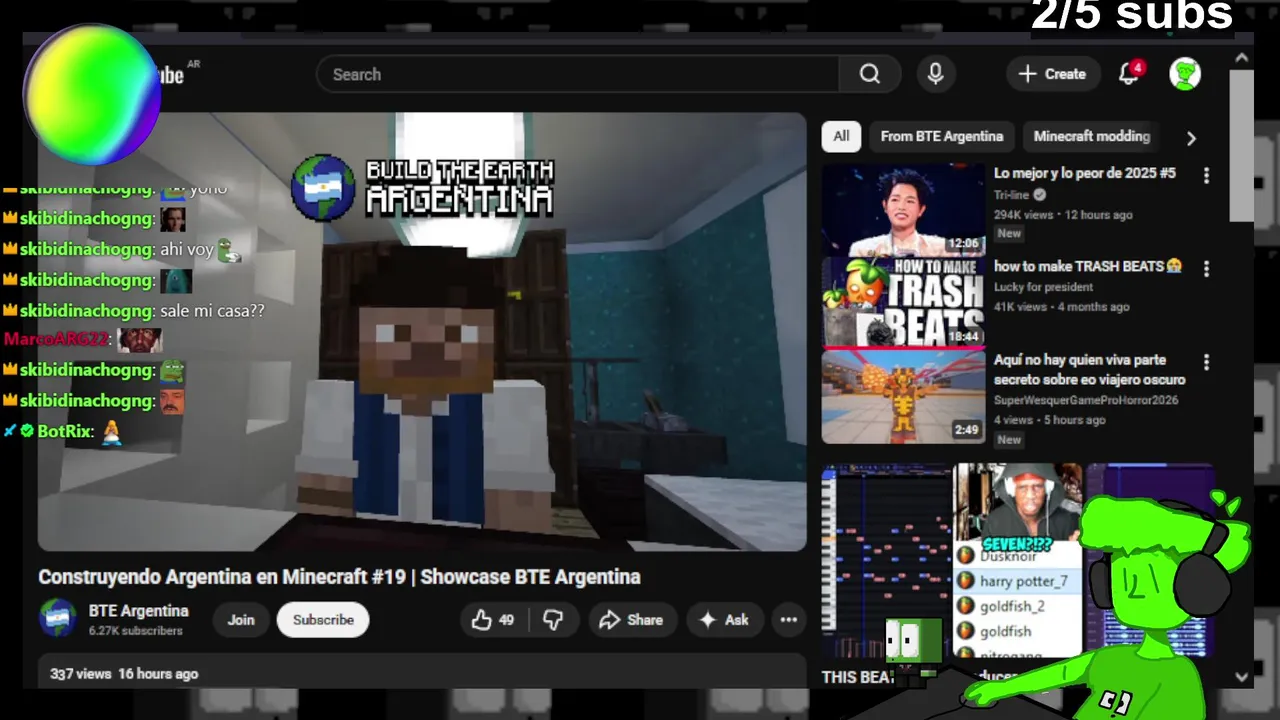Click 337 views 16 hours ago text
Screen dimensions: 1280x720
pos(124,674)
